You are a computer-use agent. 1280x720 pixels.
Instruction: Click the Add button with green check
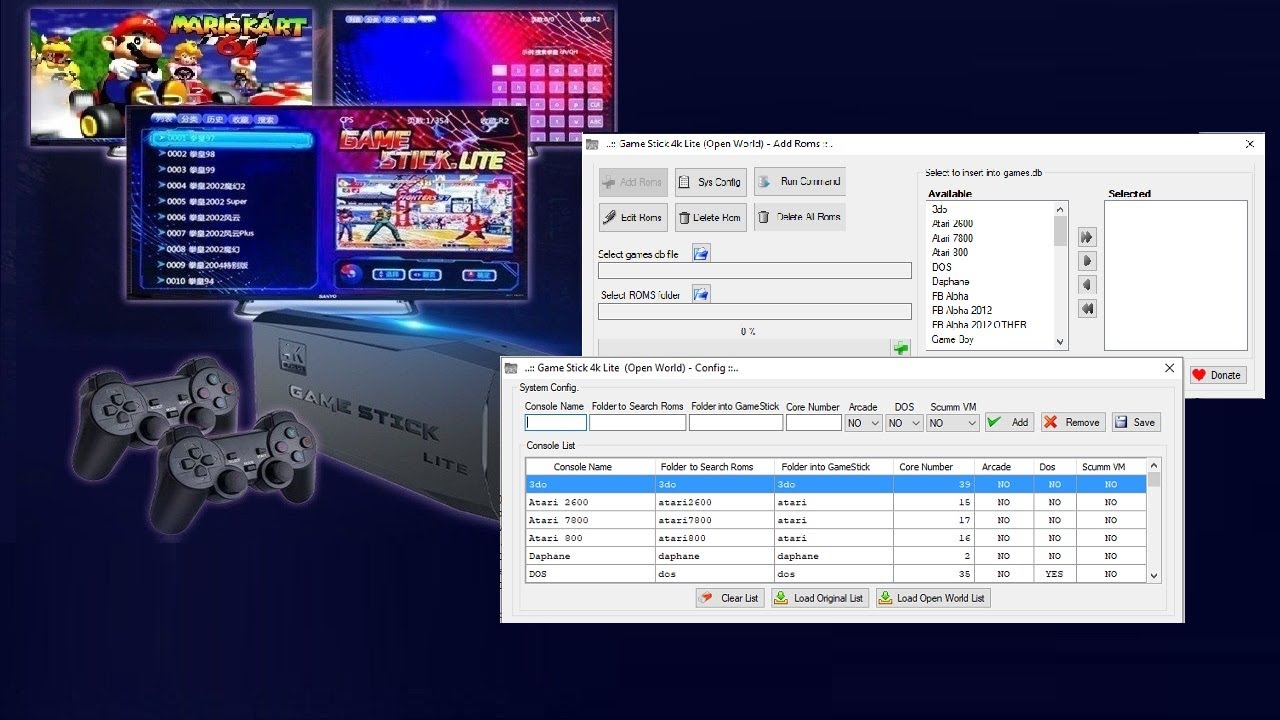point(1009,422)
